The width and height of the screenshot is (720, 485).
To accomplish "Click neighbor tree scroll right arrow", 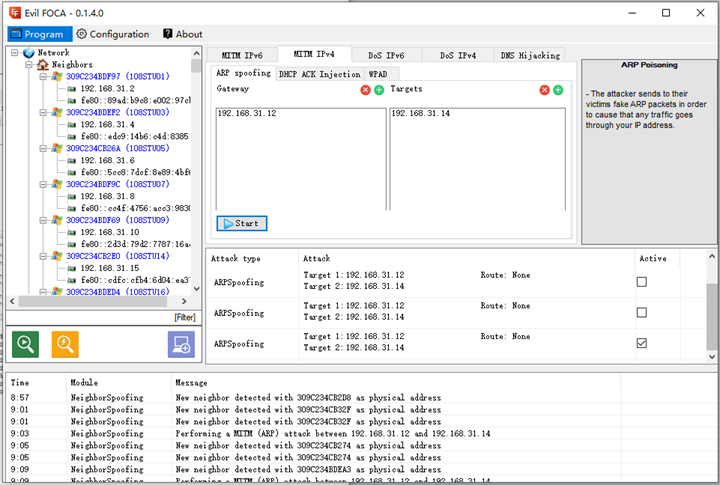I will point(184,301).
